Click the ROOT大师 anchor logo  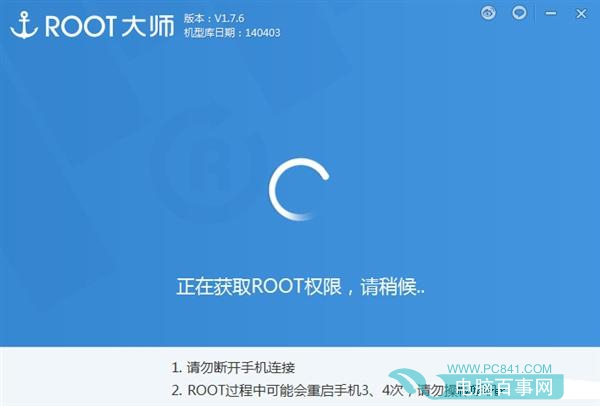[x=24, y=25]
